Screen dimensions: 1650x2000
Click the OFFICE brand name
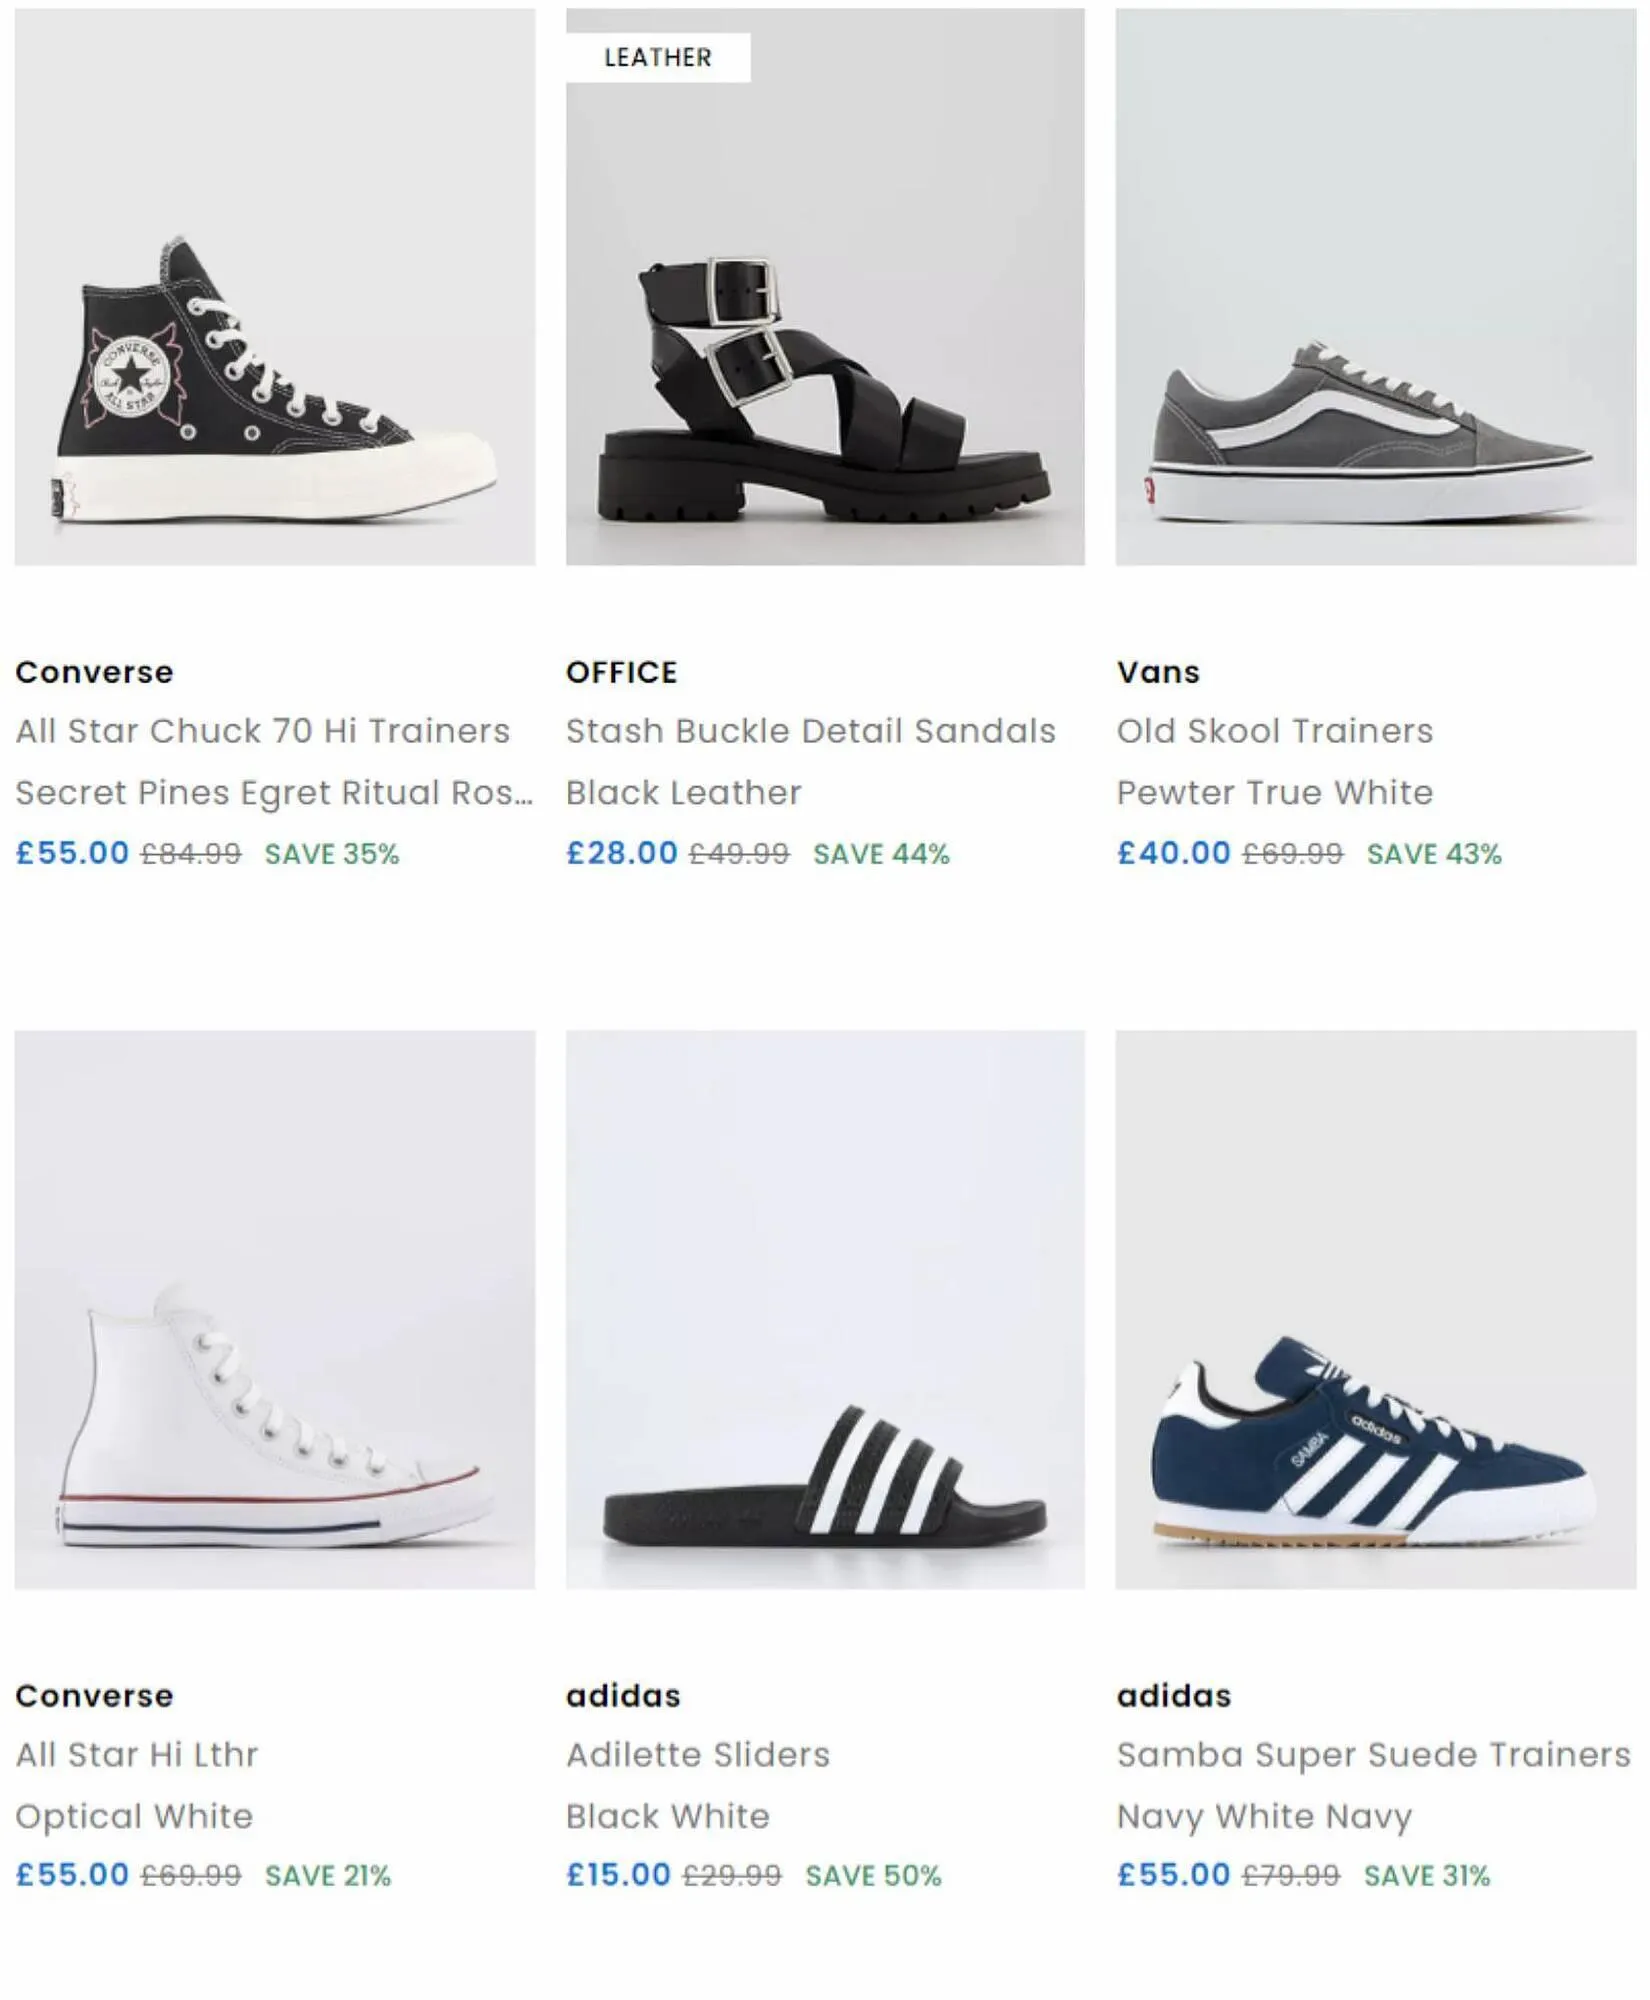click(621, 672)
